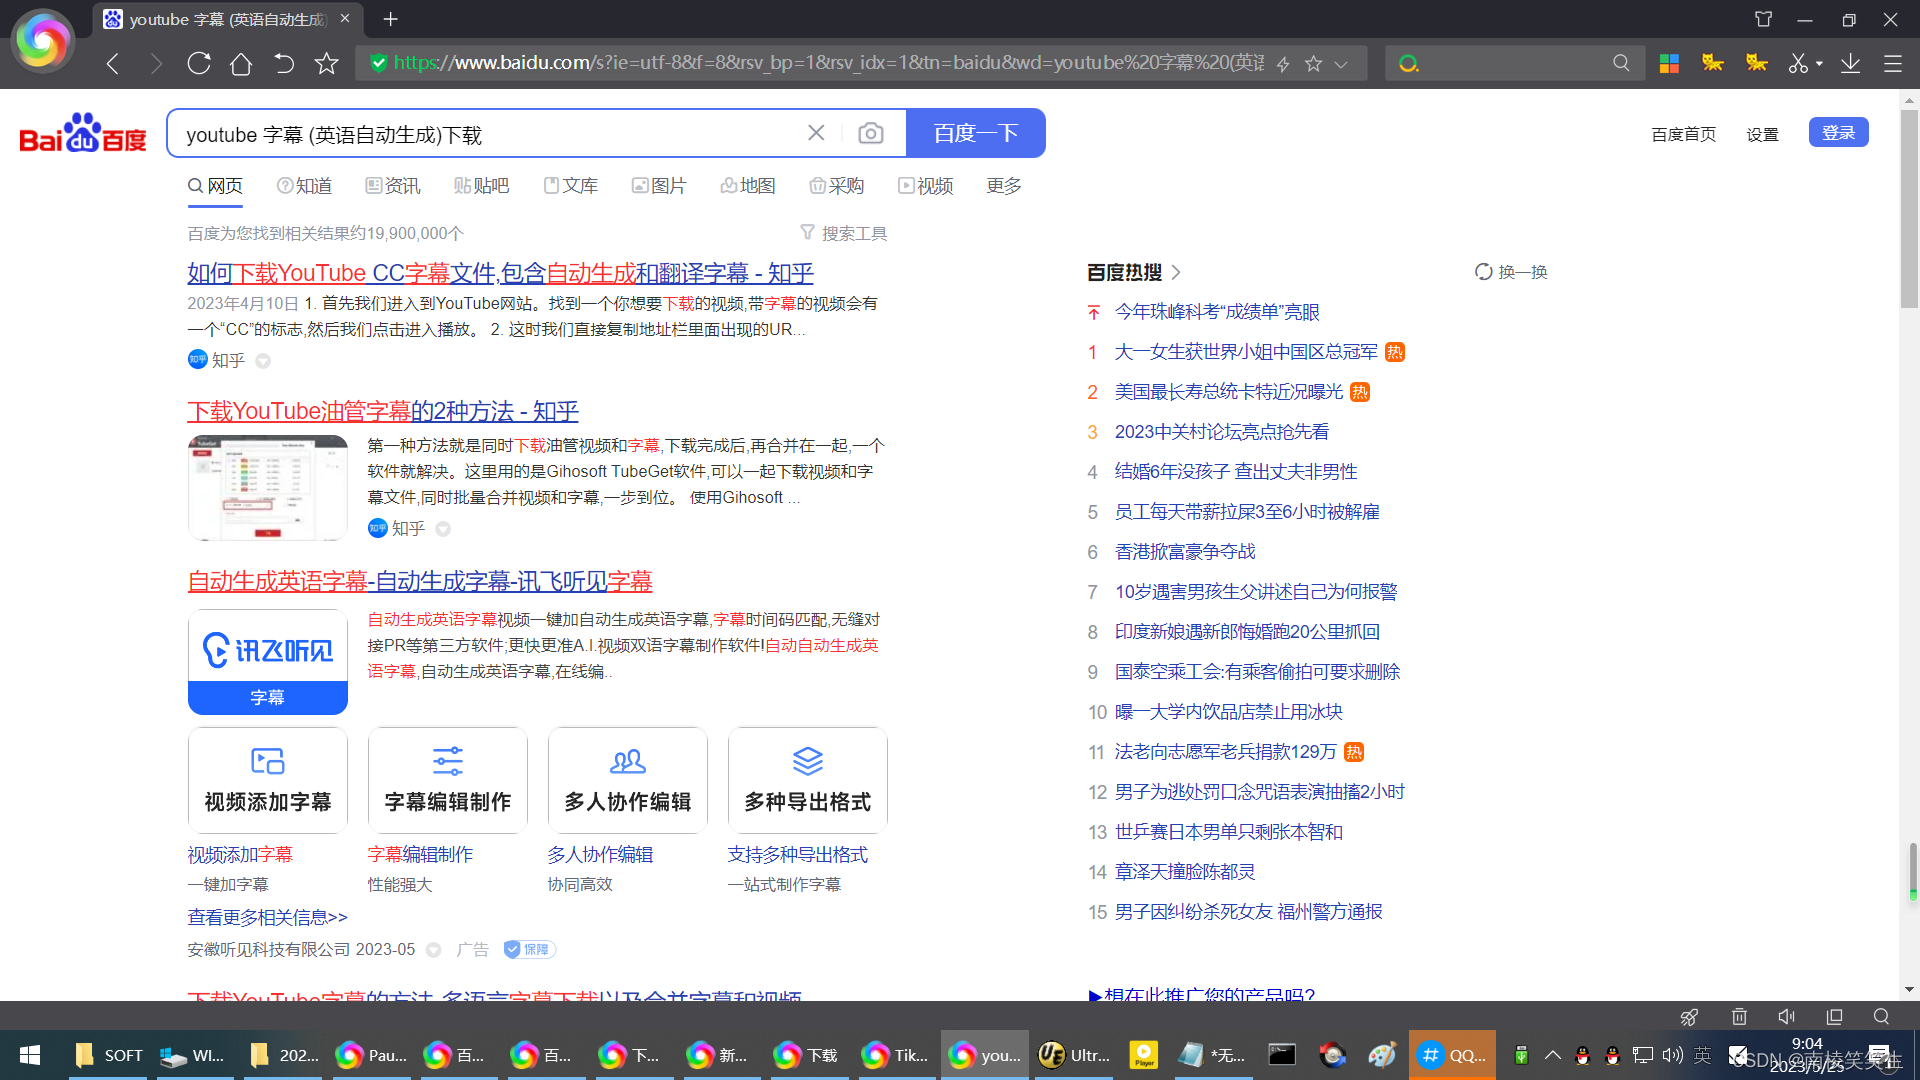Viewport: 1920px width, 1080px height.
Task: Toggle mute icon in bottom status bar
Action: coord(1786,1017)
